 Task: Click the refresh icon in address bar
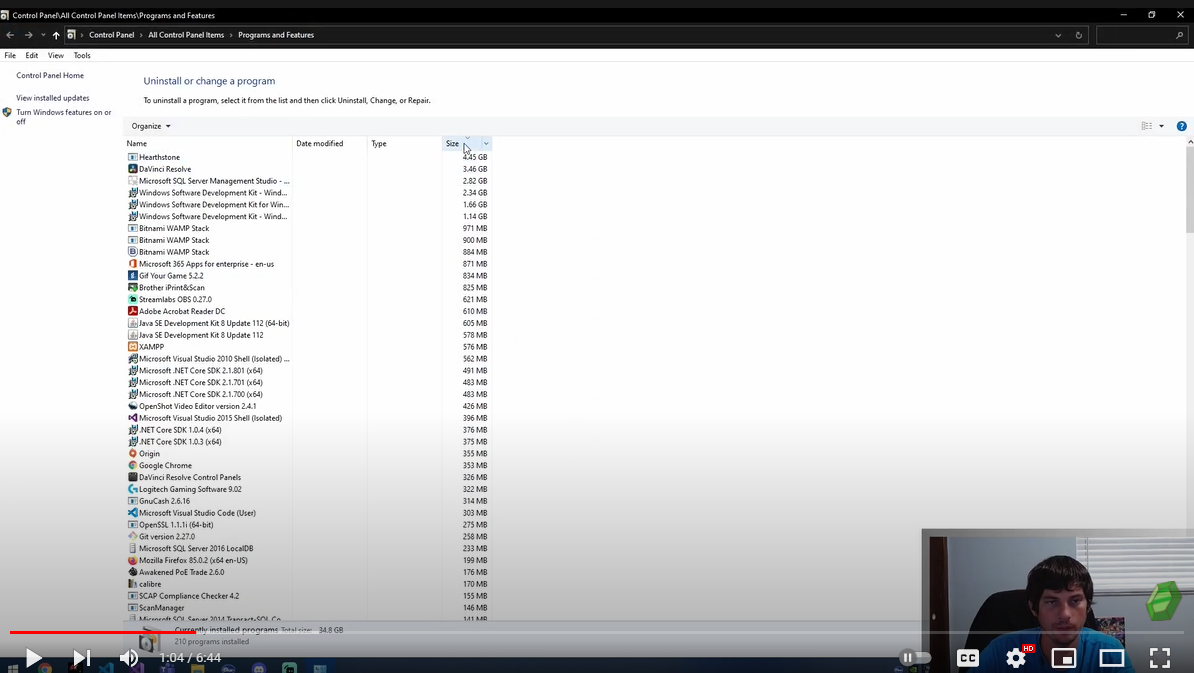(1078, 35)
